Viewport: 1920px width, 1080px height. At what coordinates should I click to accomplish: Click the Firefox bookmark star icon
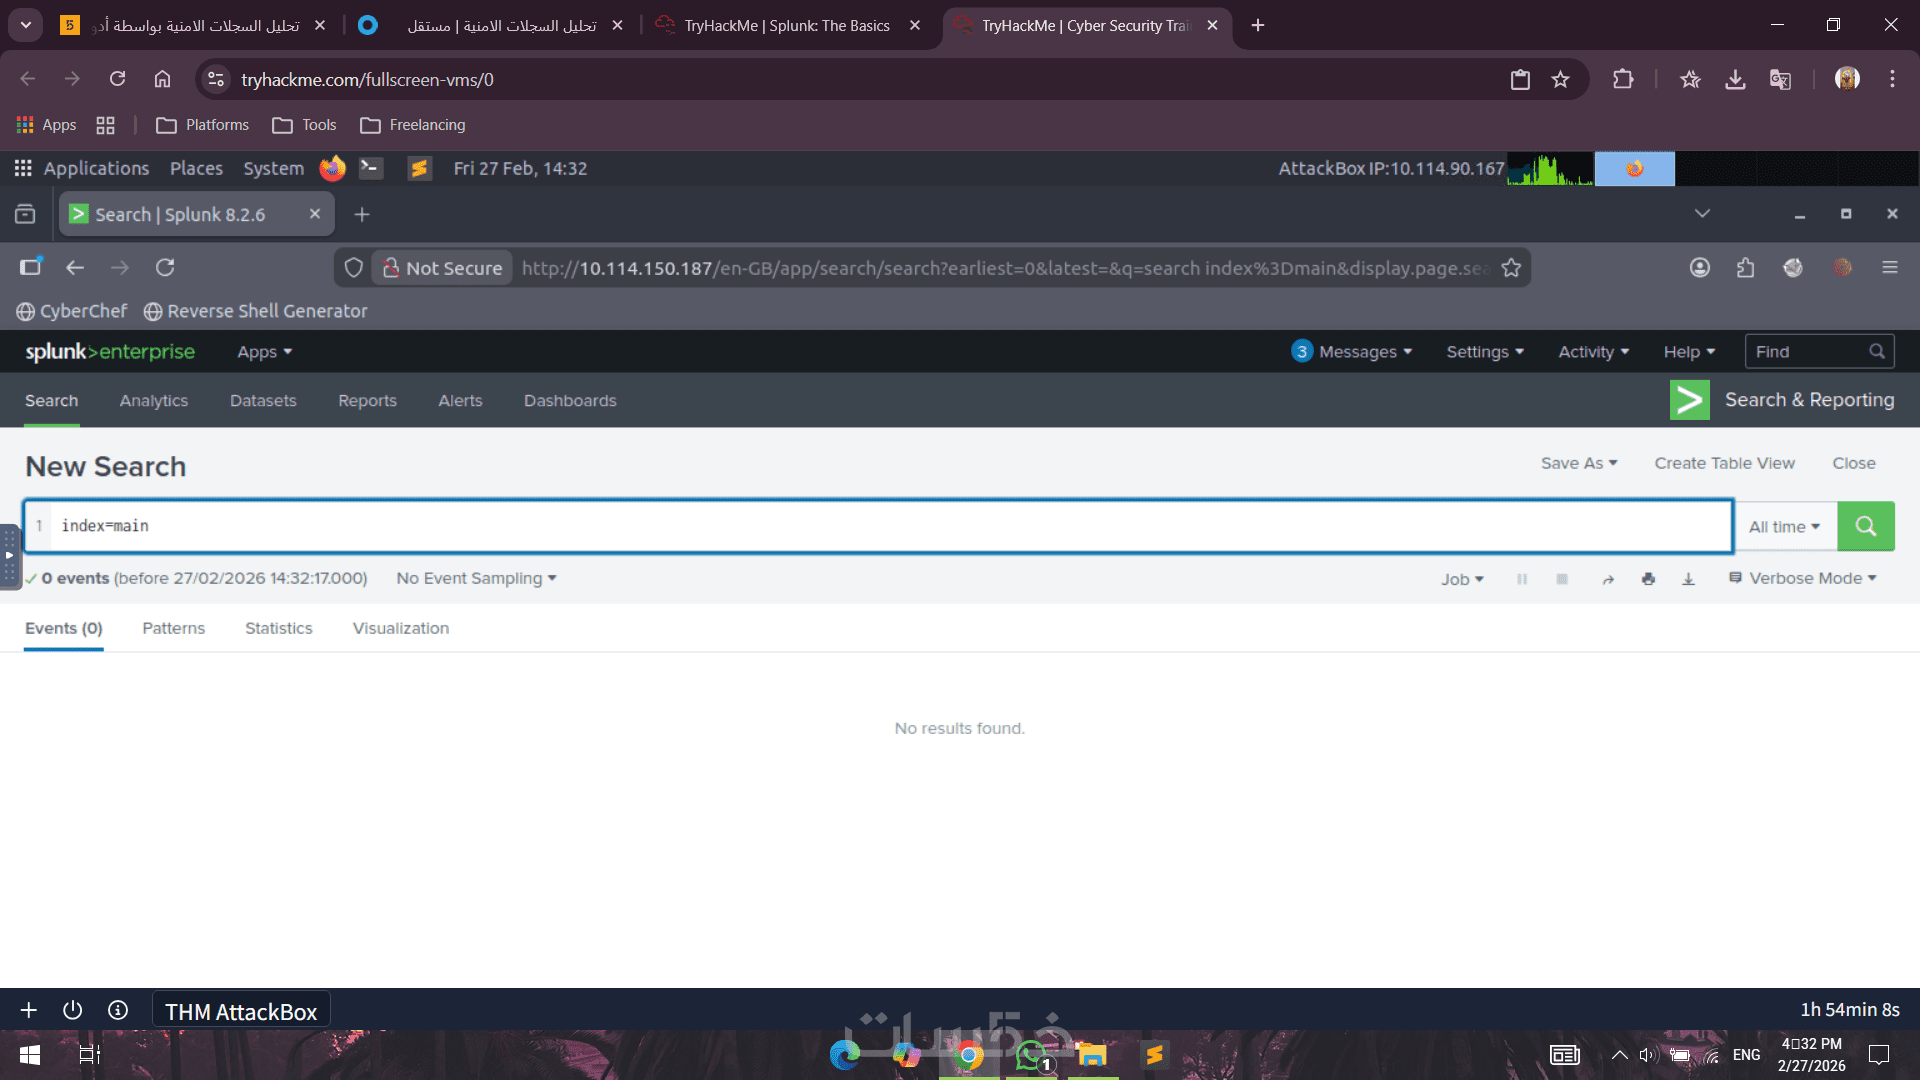[x=1511, y=268]
